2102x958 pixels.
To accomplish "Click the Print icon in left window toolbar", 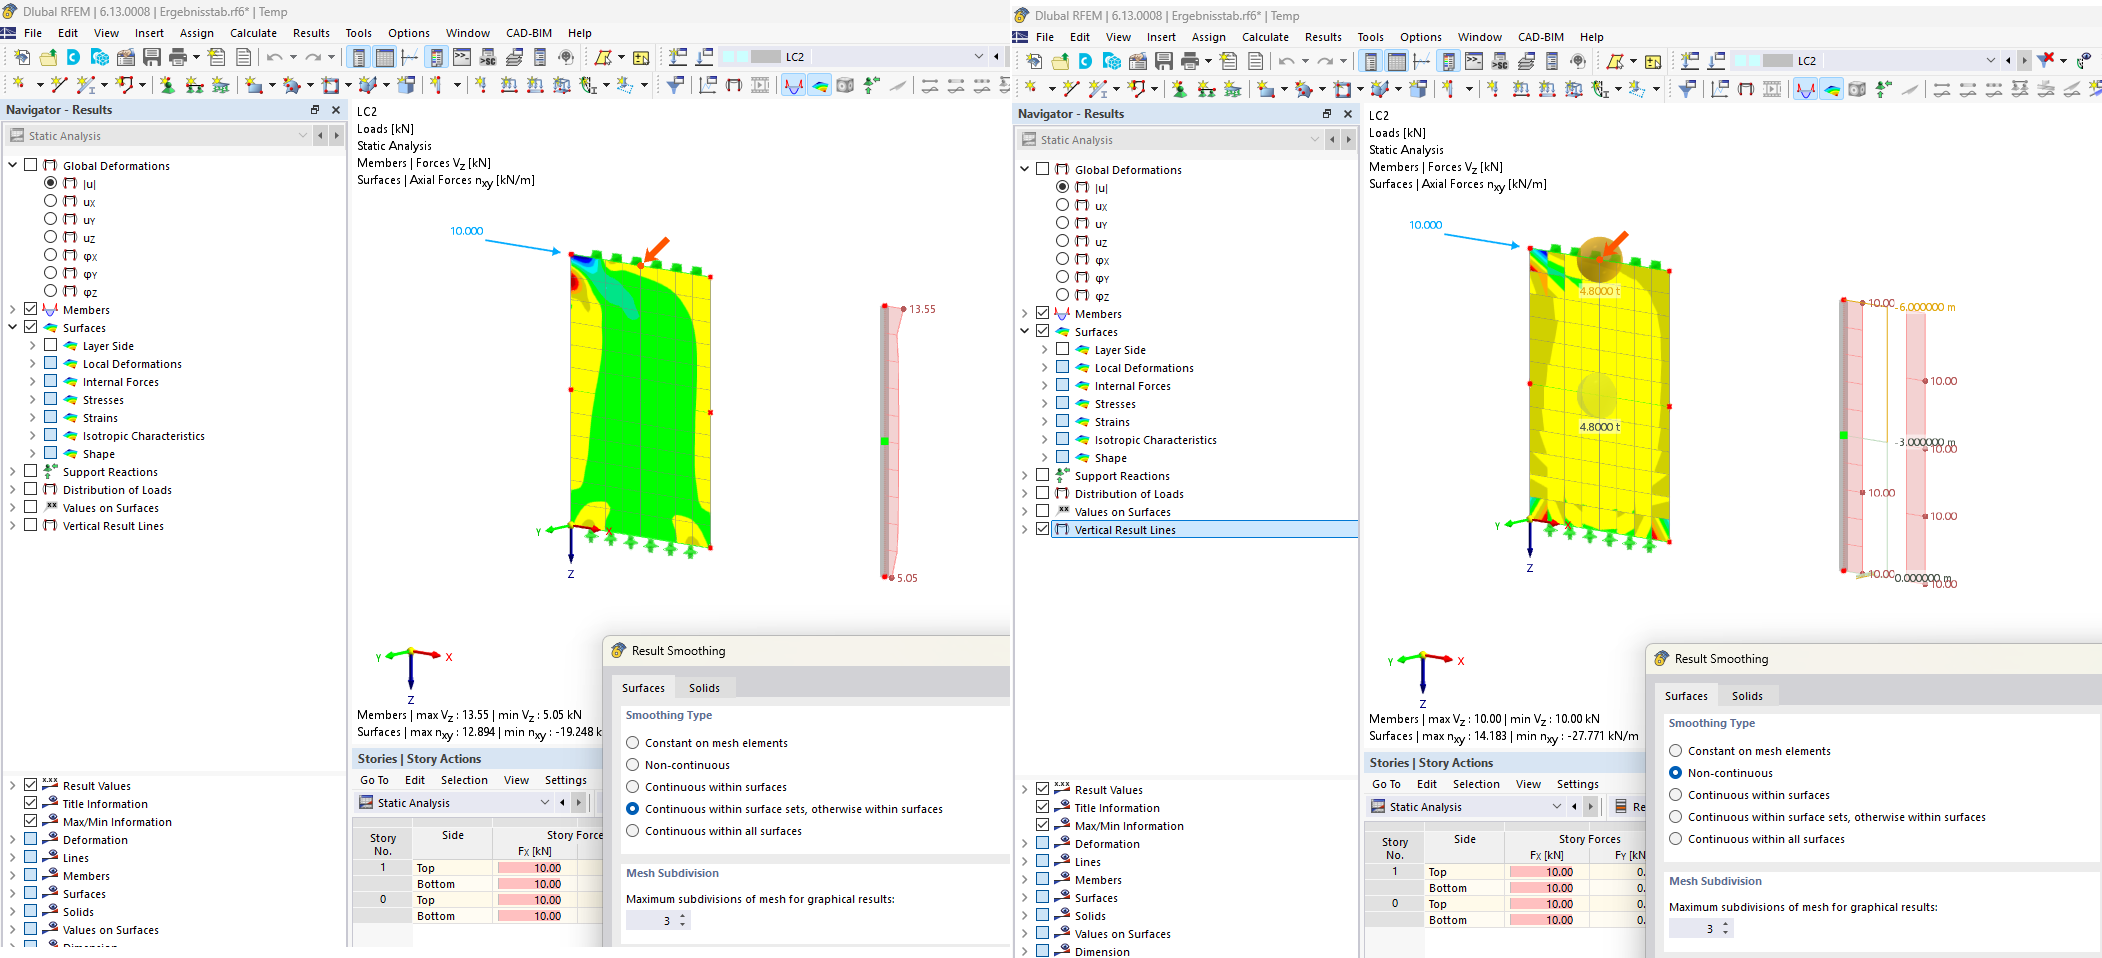I will [x=178, y=57].
